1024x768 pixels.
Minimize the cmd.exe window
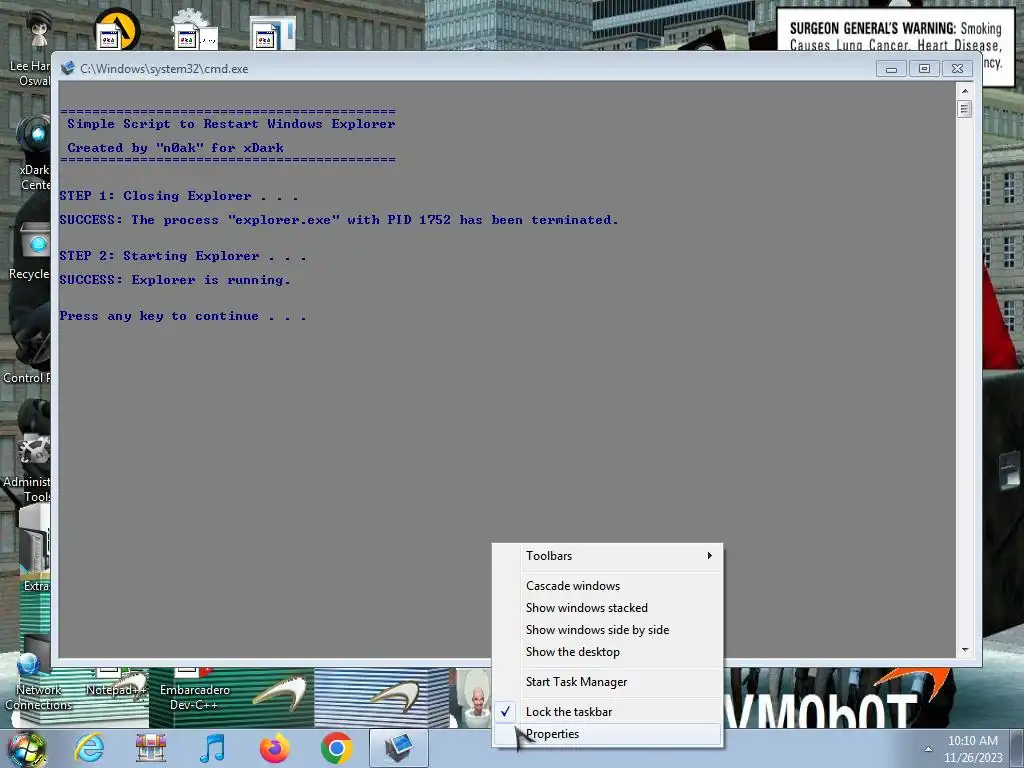[x=891, y=69]
